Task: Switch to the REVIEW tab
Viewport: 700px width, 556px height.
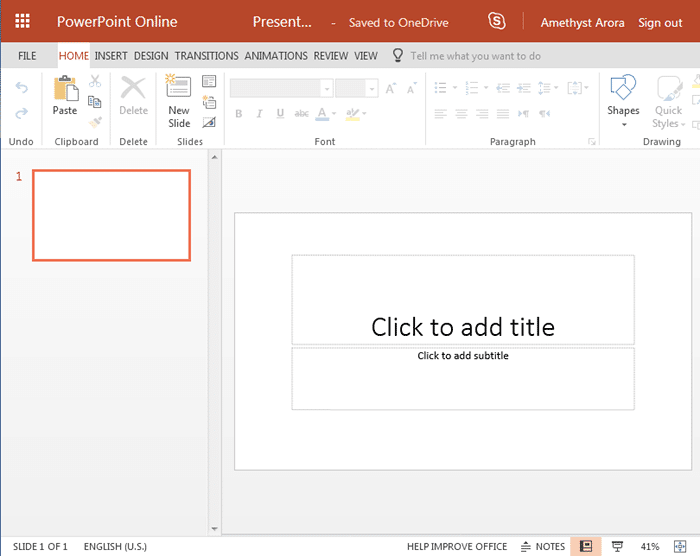Action: pyautogui.click(x=330, y=56)
